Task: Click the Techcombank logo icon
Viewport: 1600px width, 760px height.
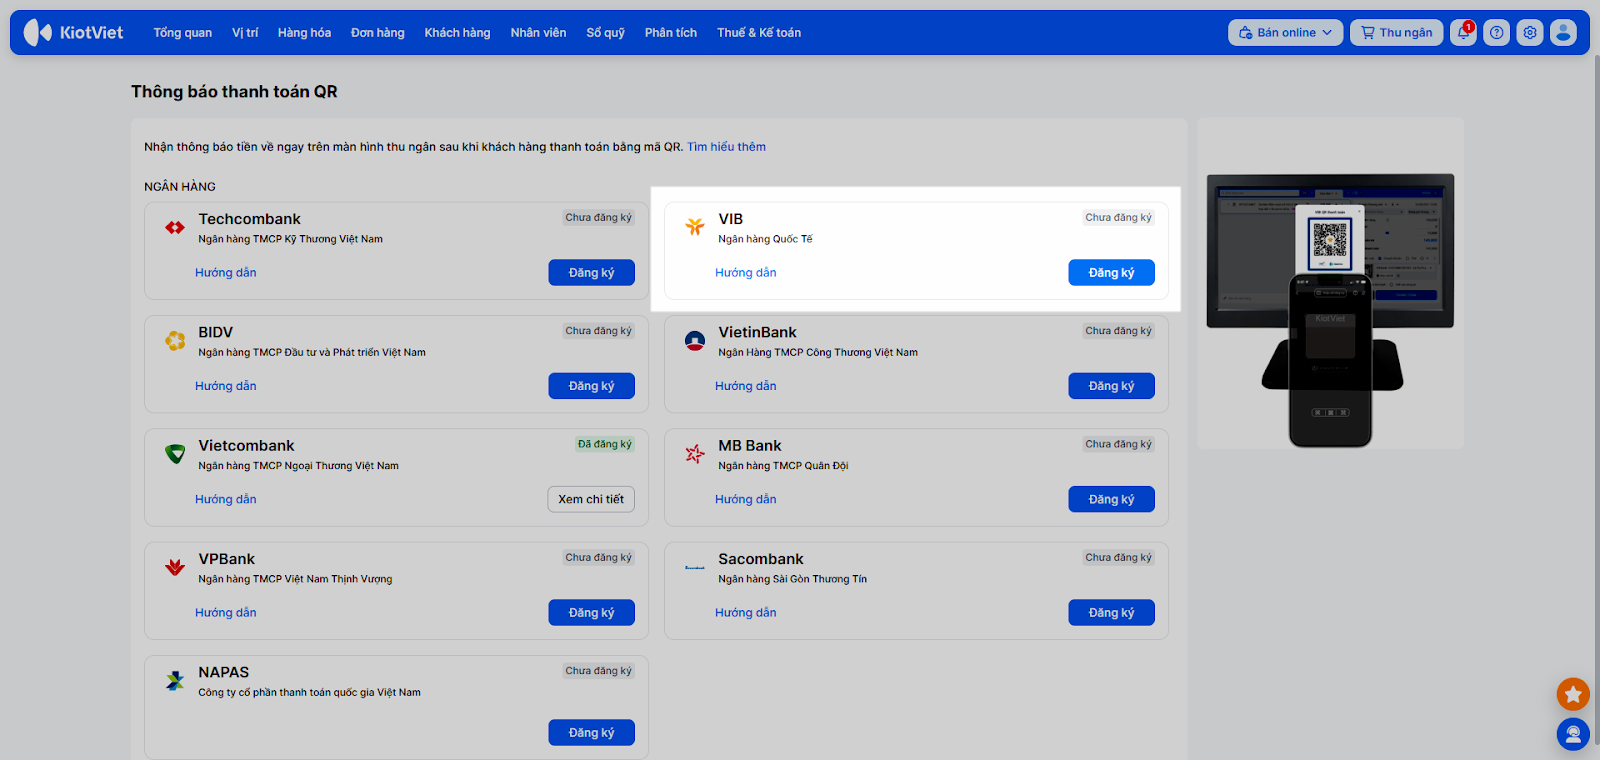Action: 175,227
